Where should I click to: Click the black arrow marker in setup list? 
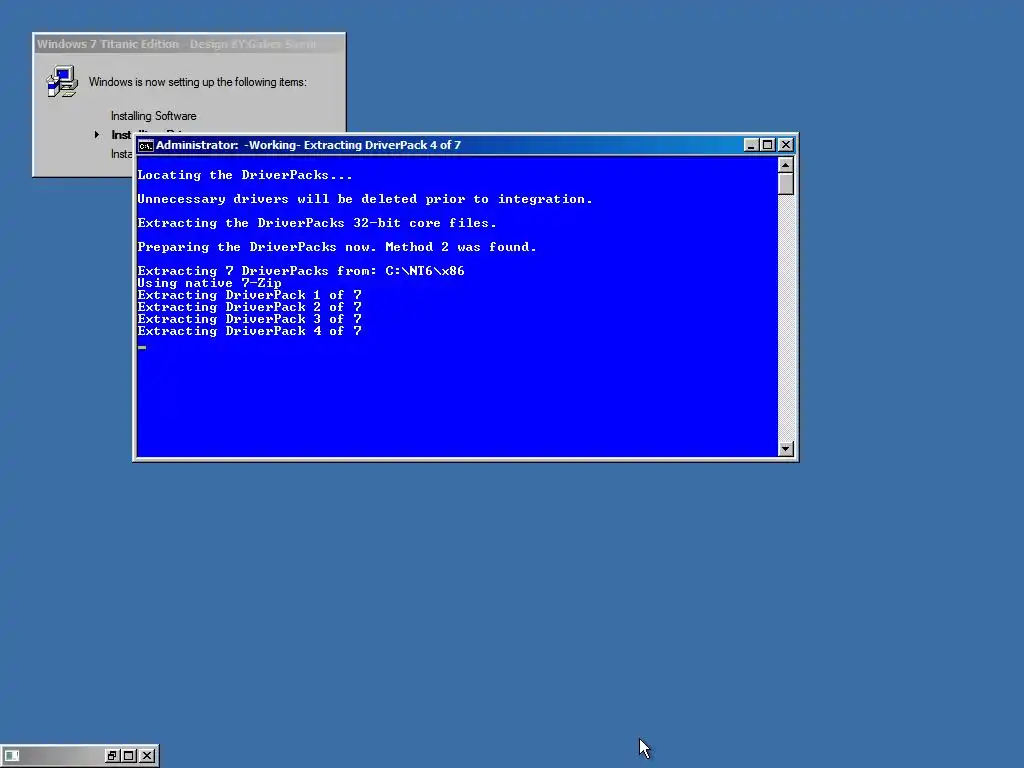(97, 135)
